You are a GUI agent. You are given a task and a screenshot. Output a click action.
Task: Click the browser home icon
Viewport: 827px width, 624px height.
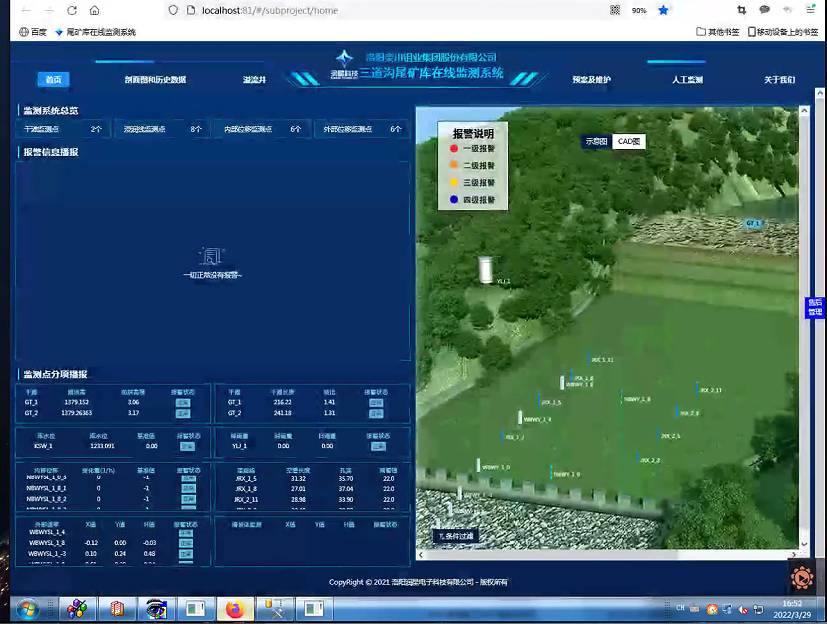pyautogui.click(x=94, y=10)
